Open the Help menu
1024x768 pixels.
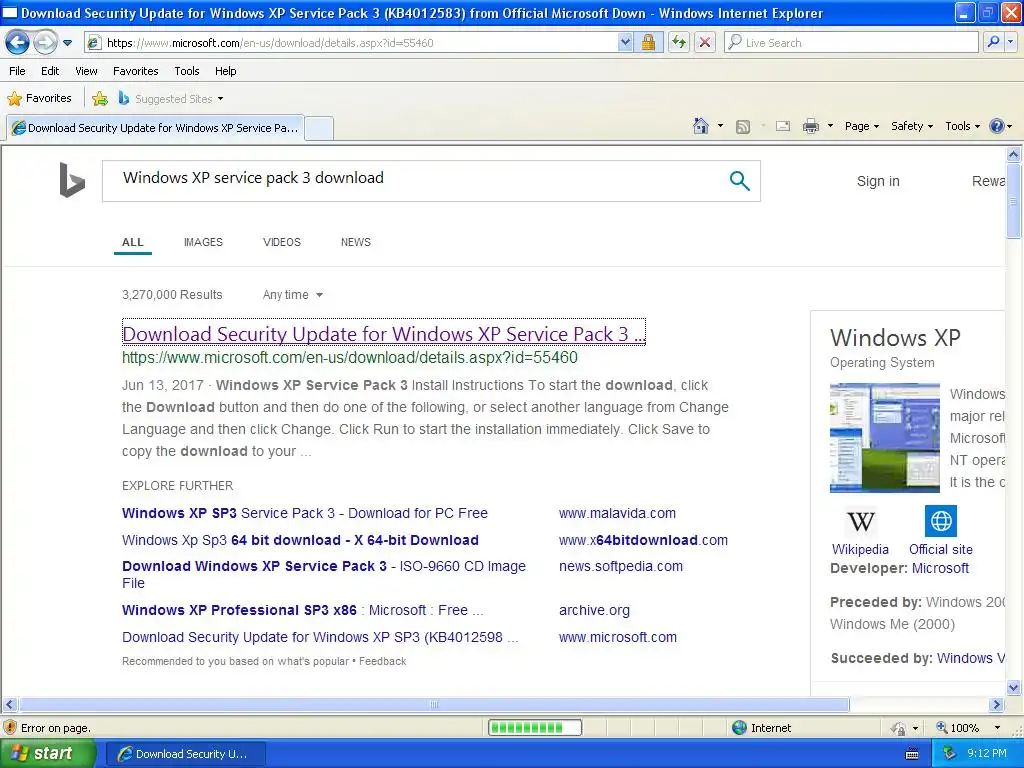pyautogui.click(x=225, y=71)
